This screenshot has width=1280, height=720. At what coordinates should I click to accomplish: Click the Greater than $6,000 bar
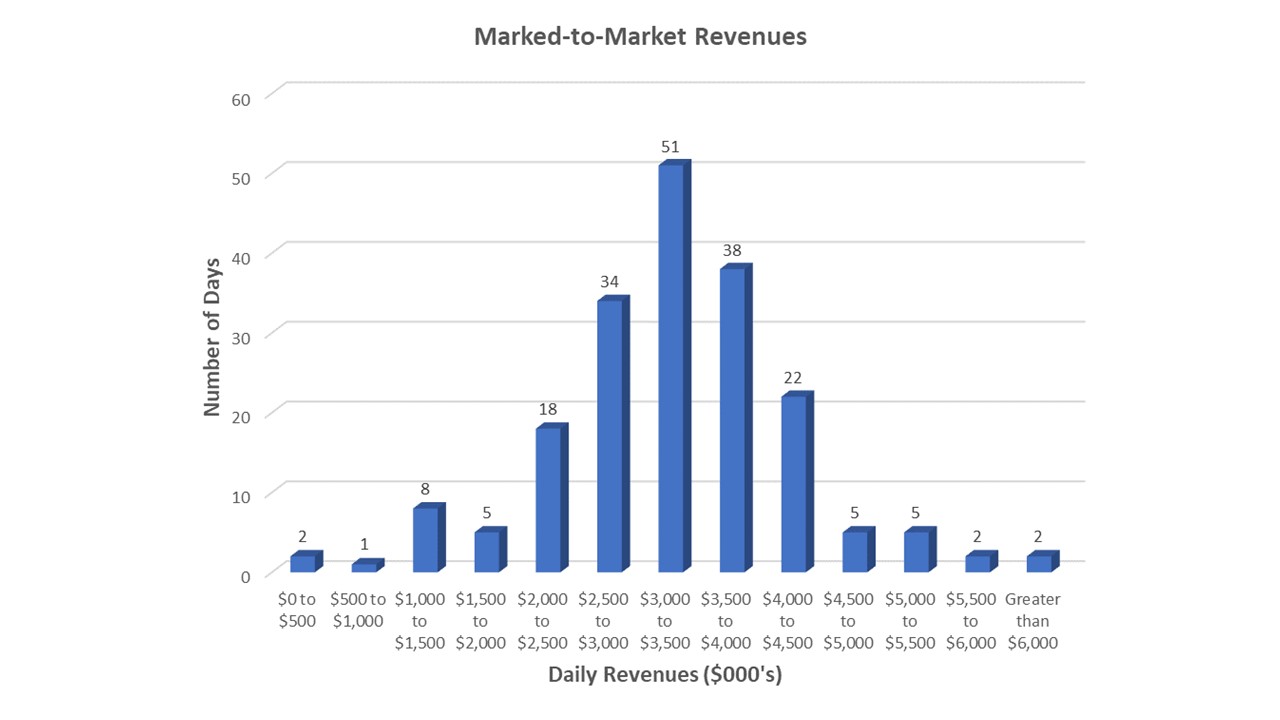[1039, 563]
